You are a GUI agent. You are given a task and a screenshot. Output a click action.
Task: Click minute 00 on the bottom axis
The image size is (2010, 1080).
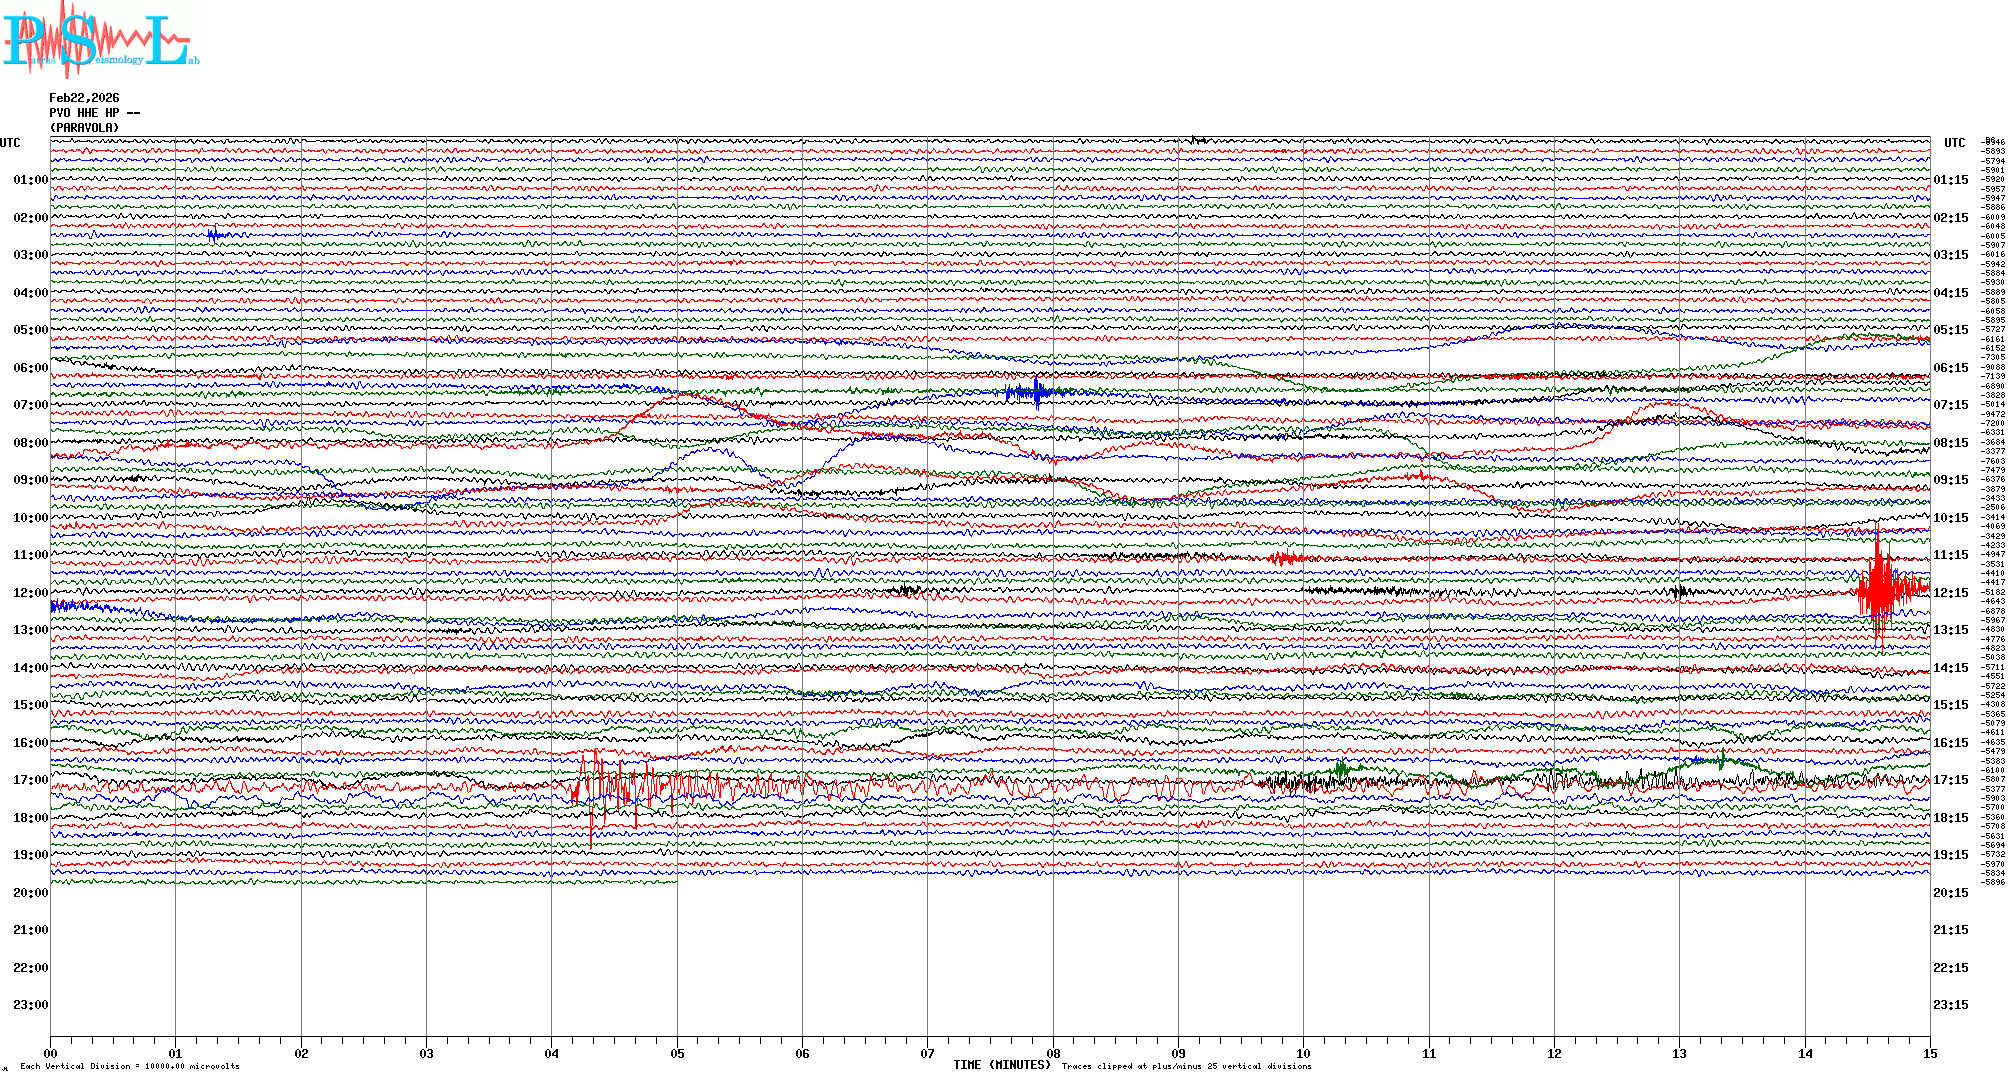(51, 1053)
